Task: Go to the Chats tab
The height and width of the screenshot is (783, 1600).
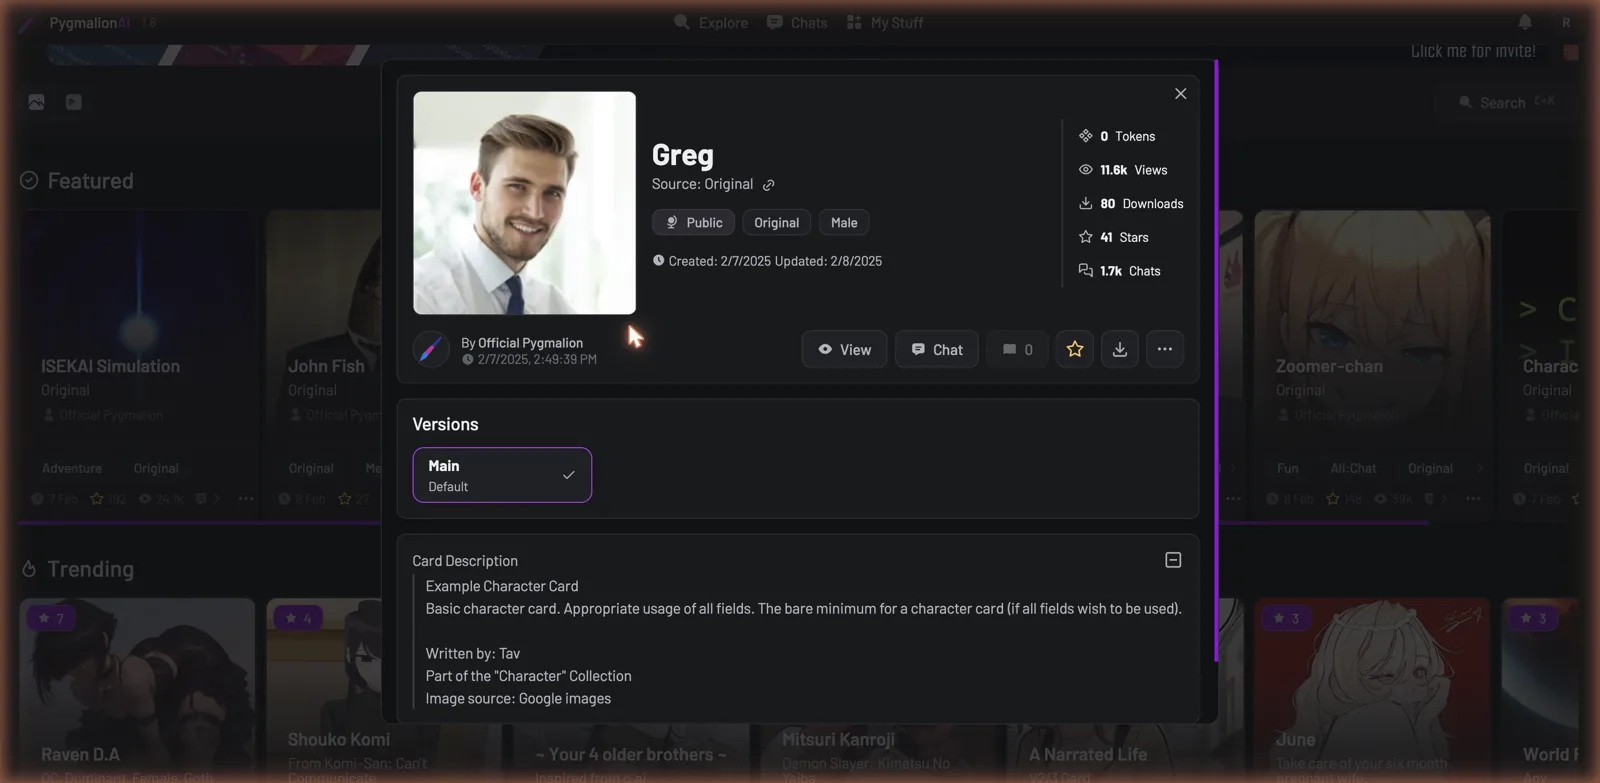Action: (x=797, y=22)
